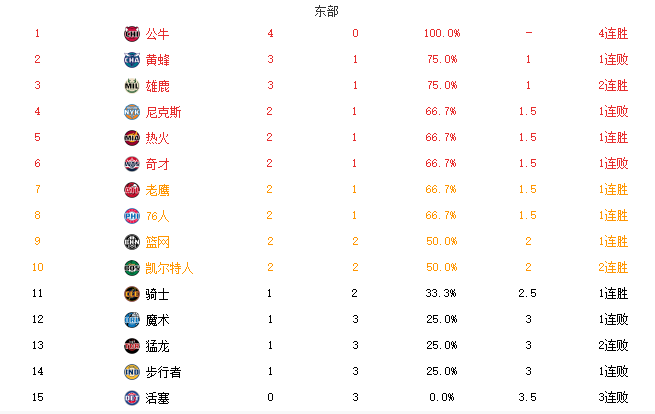Select the 东部 conference heading
This screenshot has width=655, height=414.
coord(327,11)
